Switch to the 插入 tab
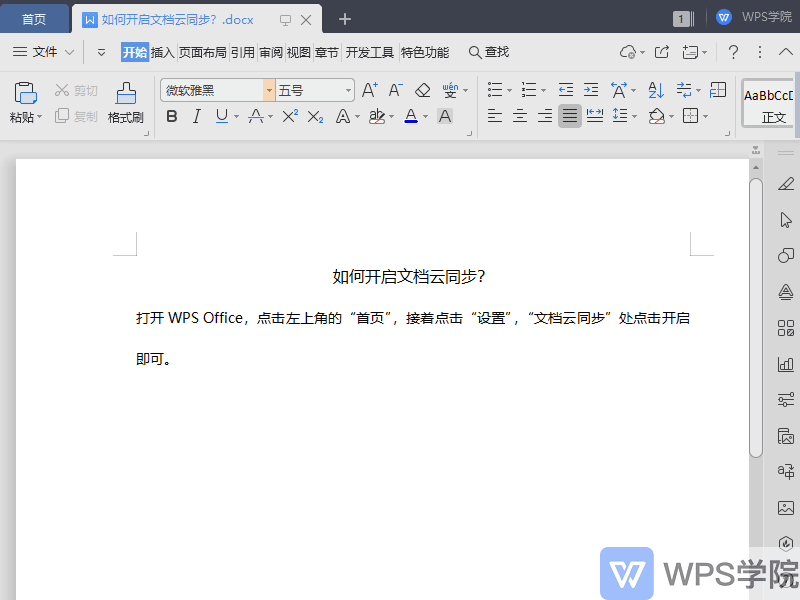 (163, 52)
